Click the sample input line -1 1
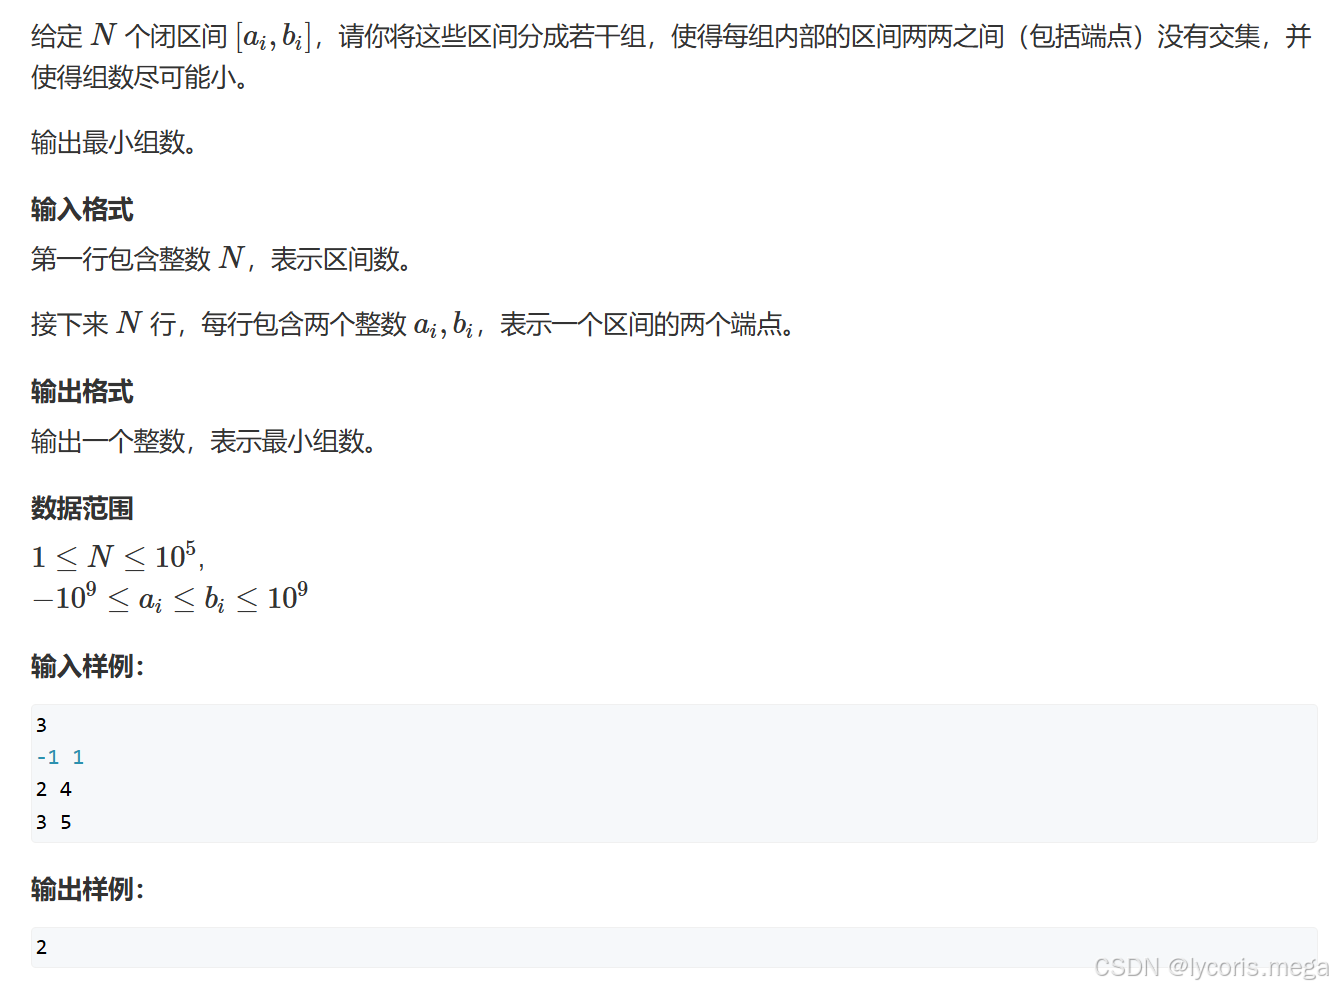This screenshot has width=1333, height=989. click(x=60, y=758)
